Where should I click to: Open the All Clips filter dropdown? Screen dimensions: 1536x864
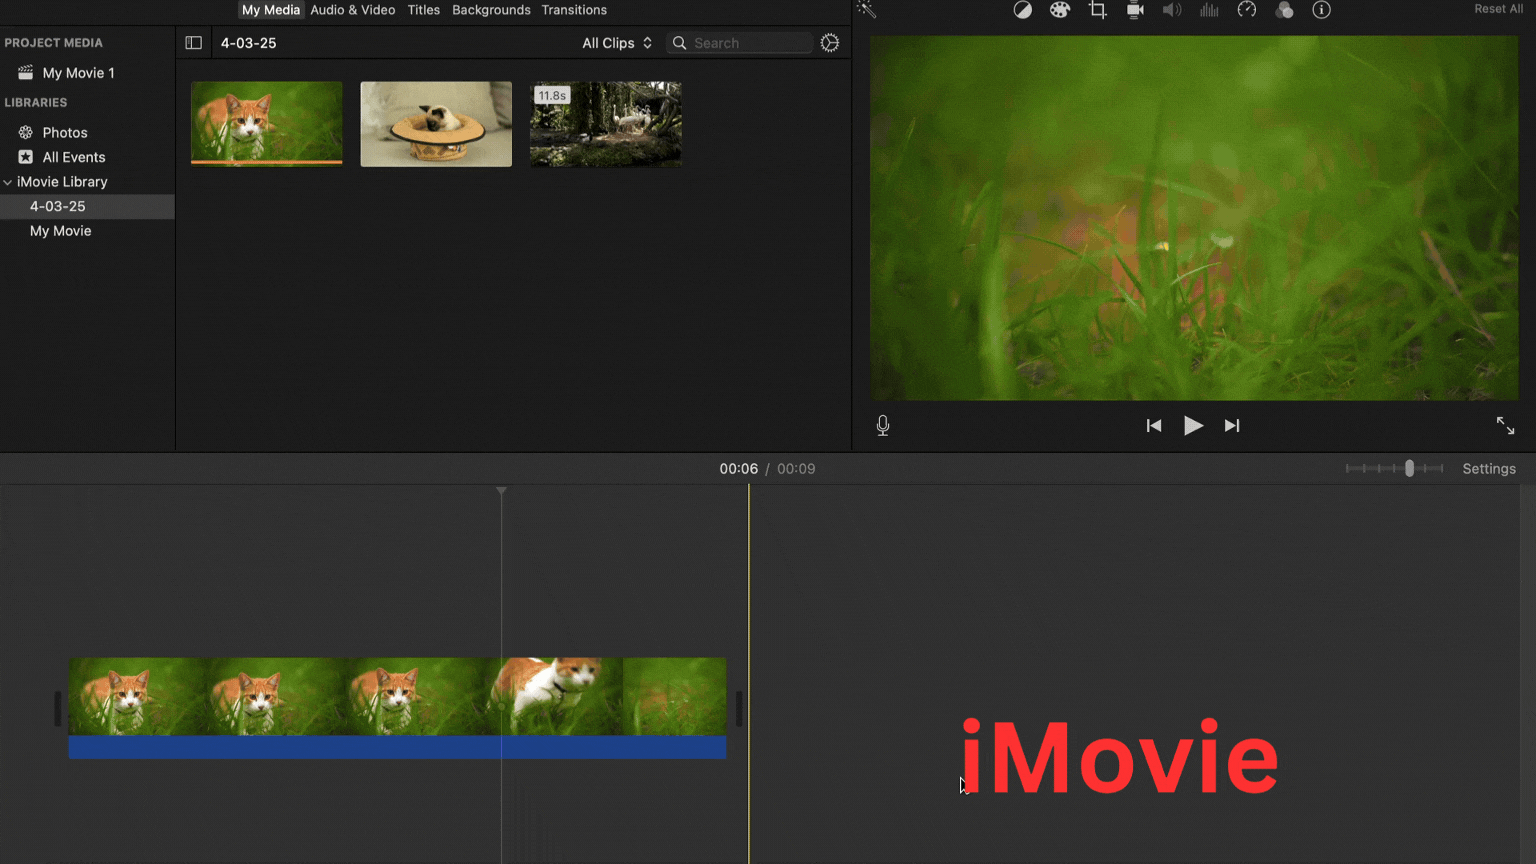click(x=617, y=43)
